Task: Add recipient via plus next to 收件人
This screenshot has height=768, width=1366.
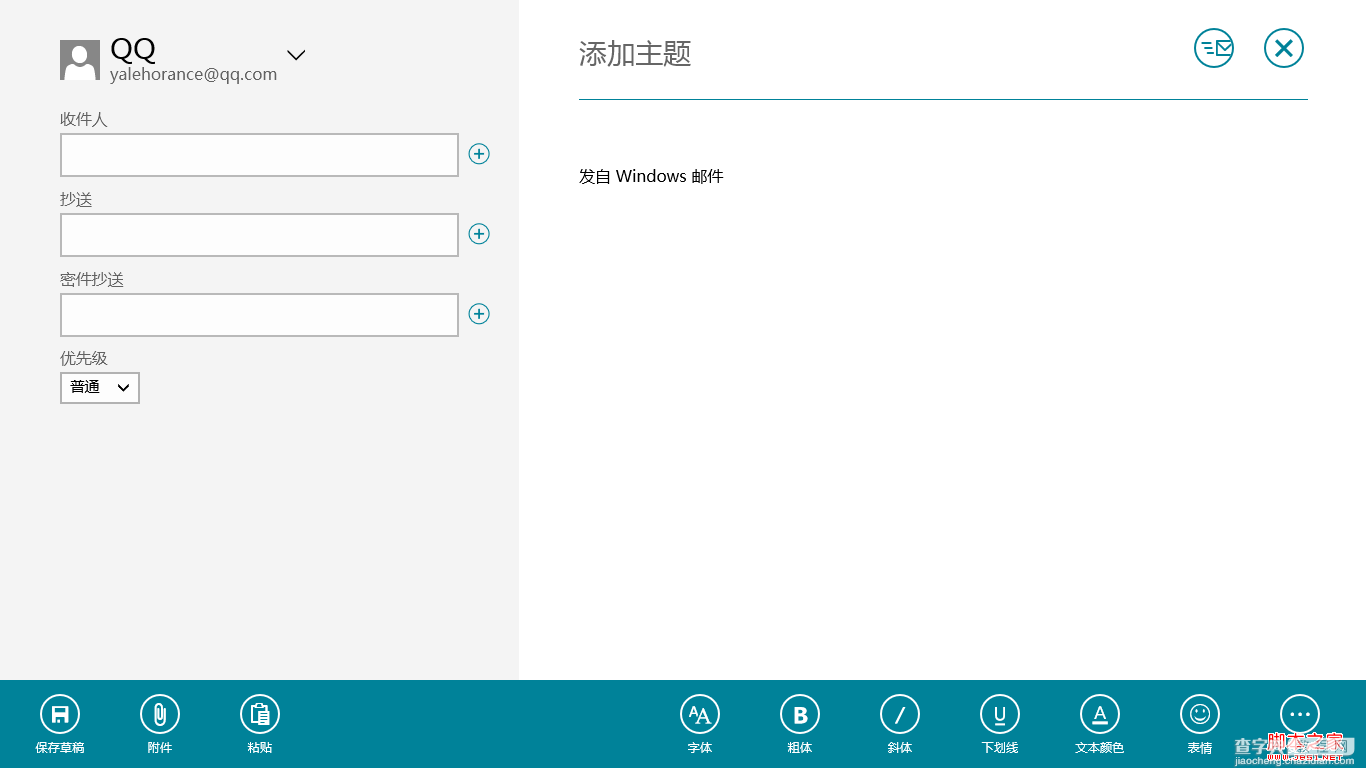Action: point(479,154)
